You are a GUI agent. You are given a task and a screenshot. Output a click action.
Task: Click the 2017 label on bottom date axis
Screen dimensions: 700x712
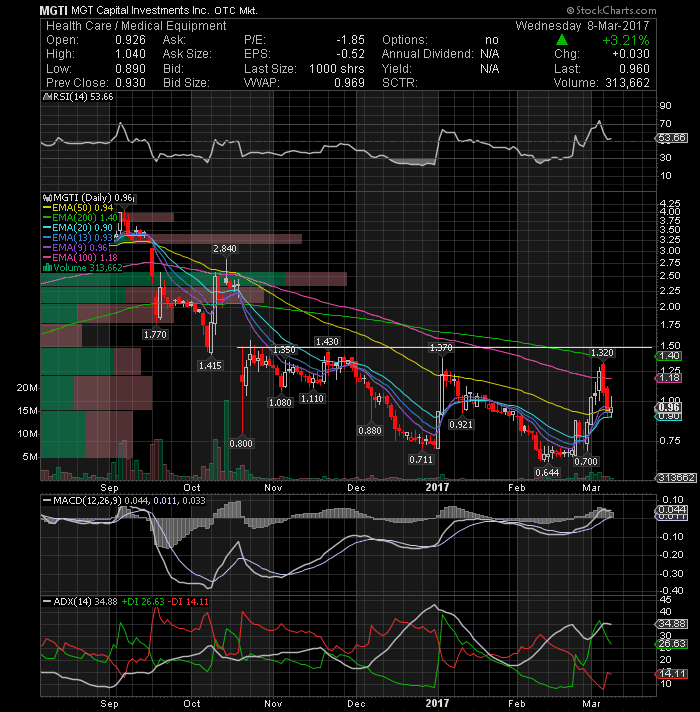437,703
